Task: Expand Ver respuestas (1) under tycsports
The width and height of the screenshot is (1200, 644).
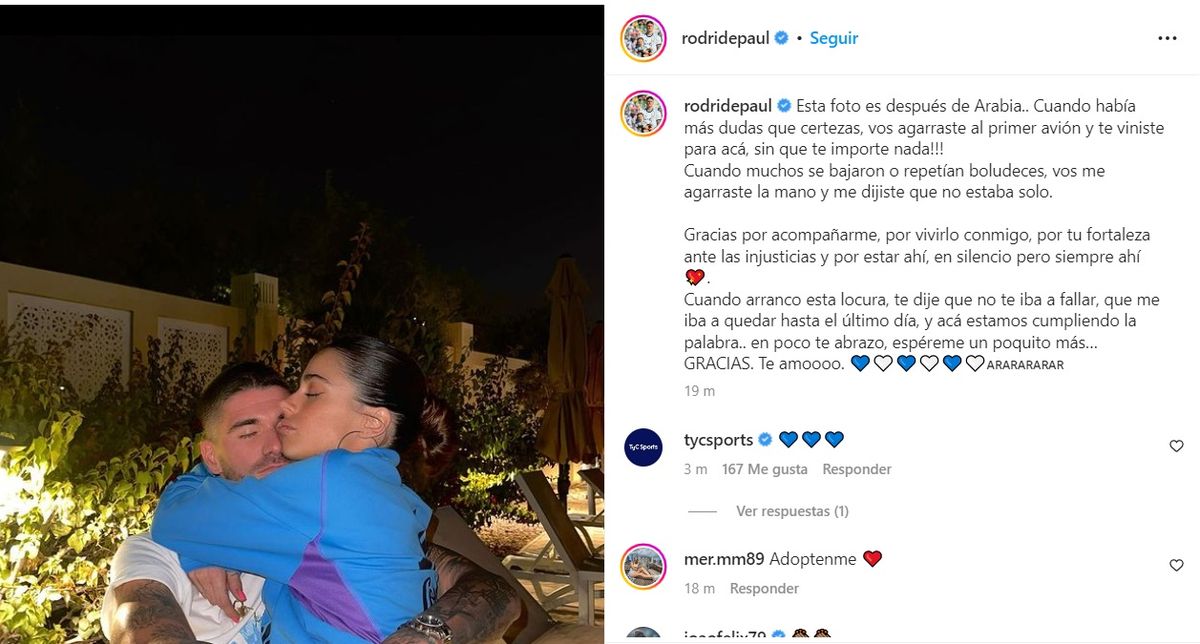Action: [x=792, y=511]
